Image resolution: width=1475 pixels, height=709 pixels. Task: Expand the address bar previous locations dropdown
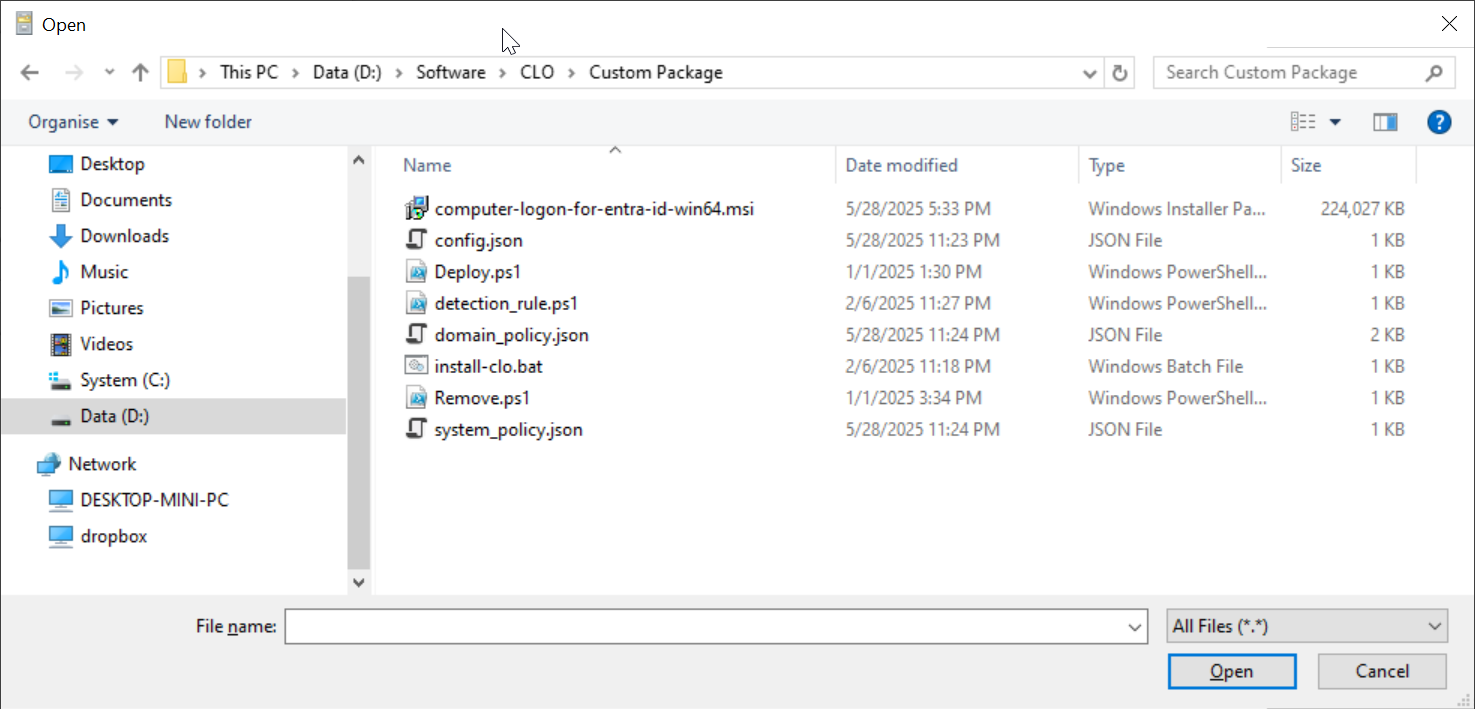[1090, 73]
